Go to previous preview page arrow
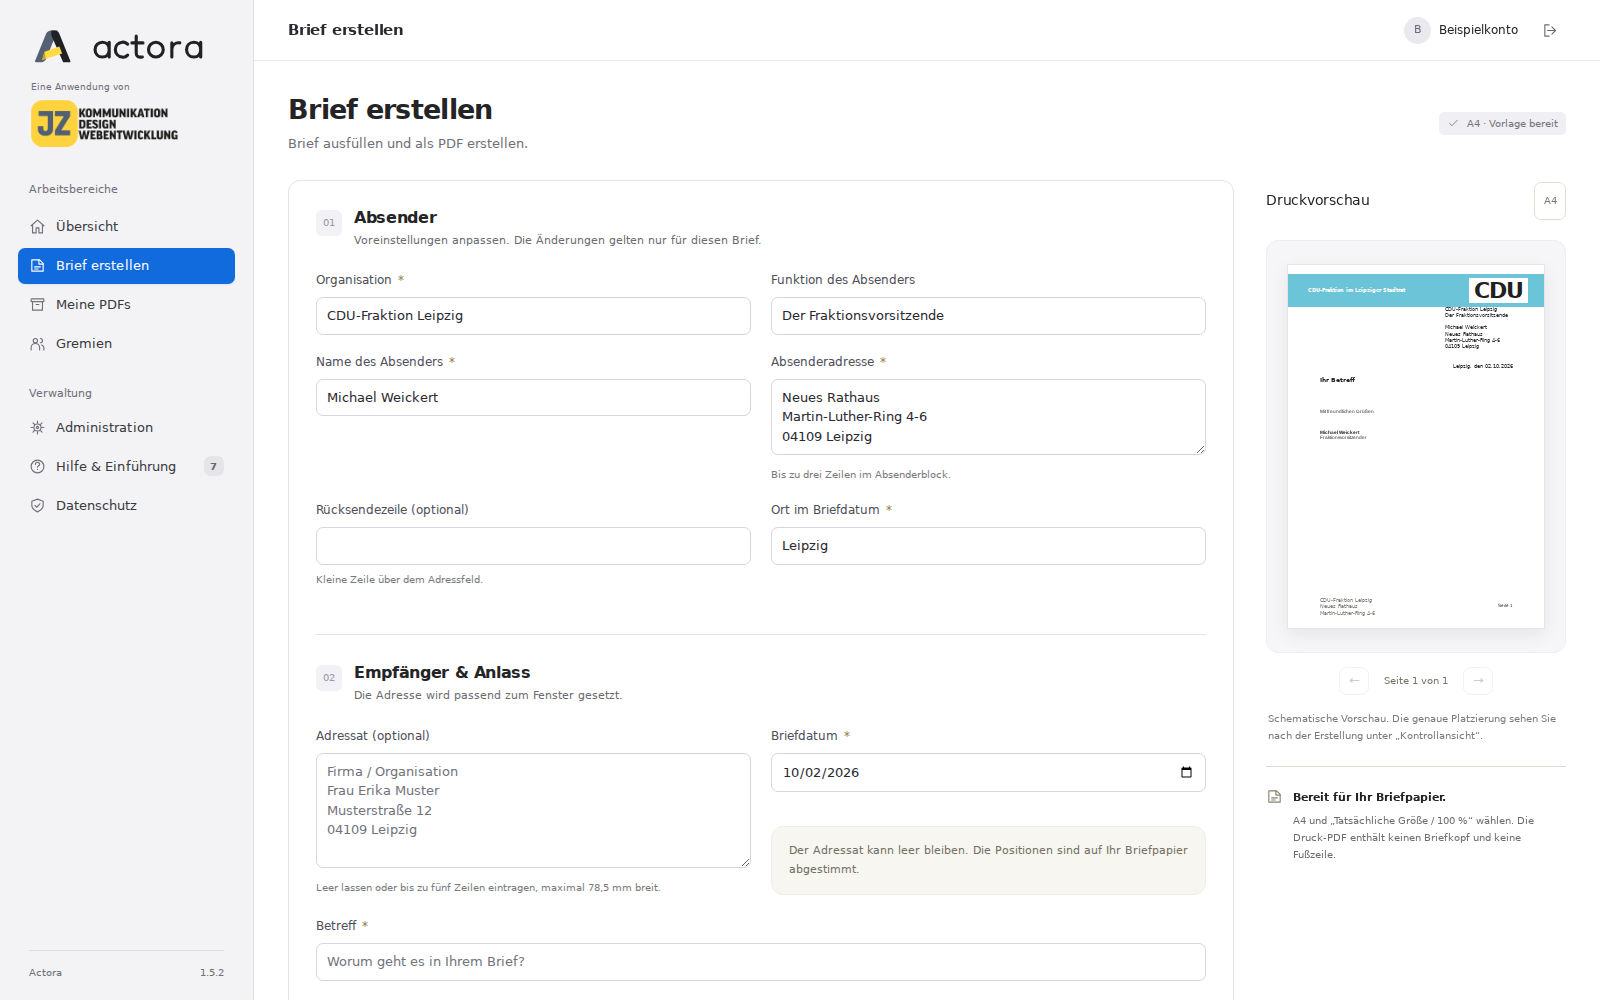The height and width of the screenshot is (1000, 1600). [1354, 681]
